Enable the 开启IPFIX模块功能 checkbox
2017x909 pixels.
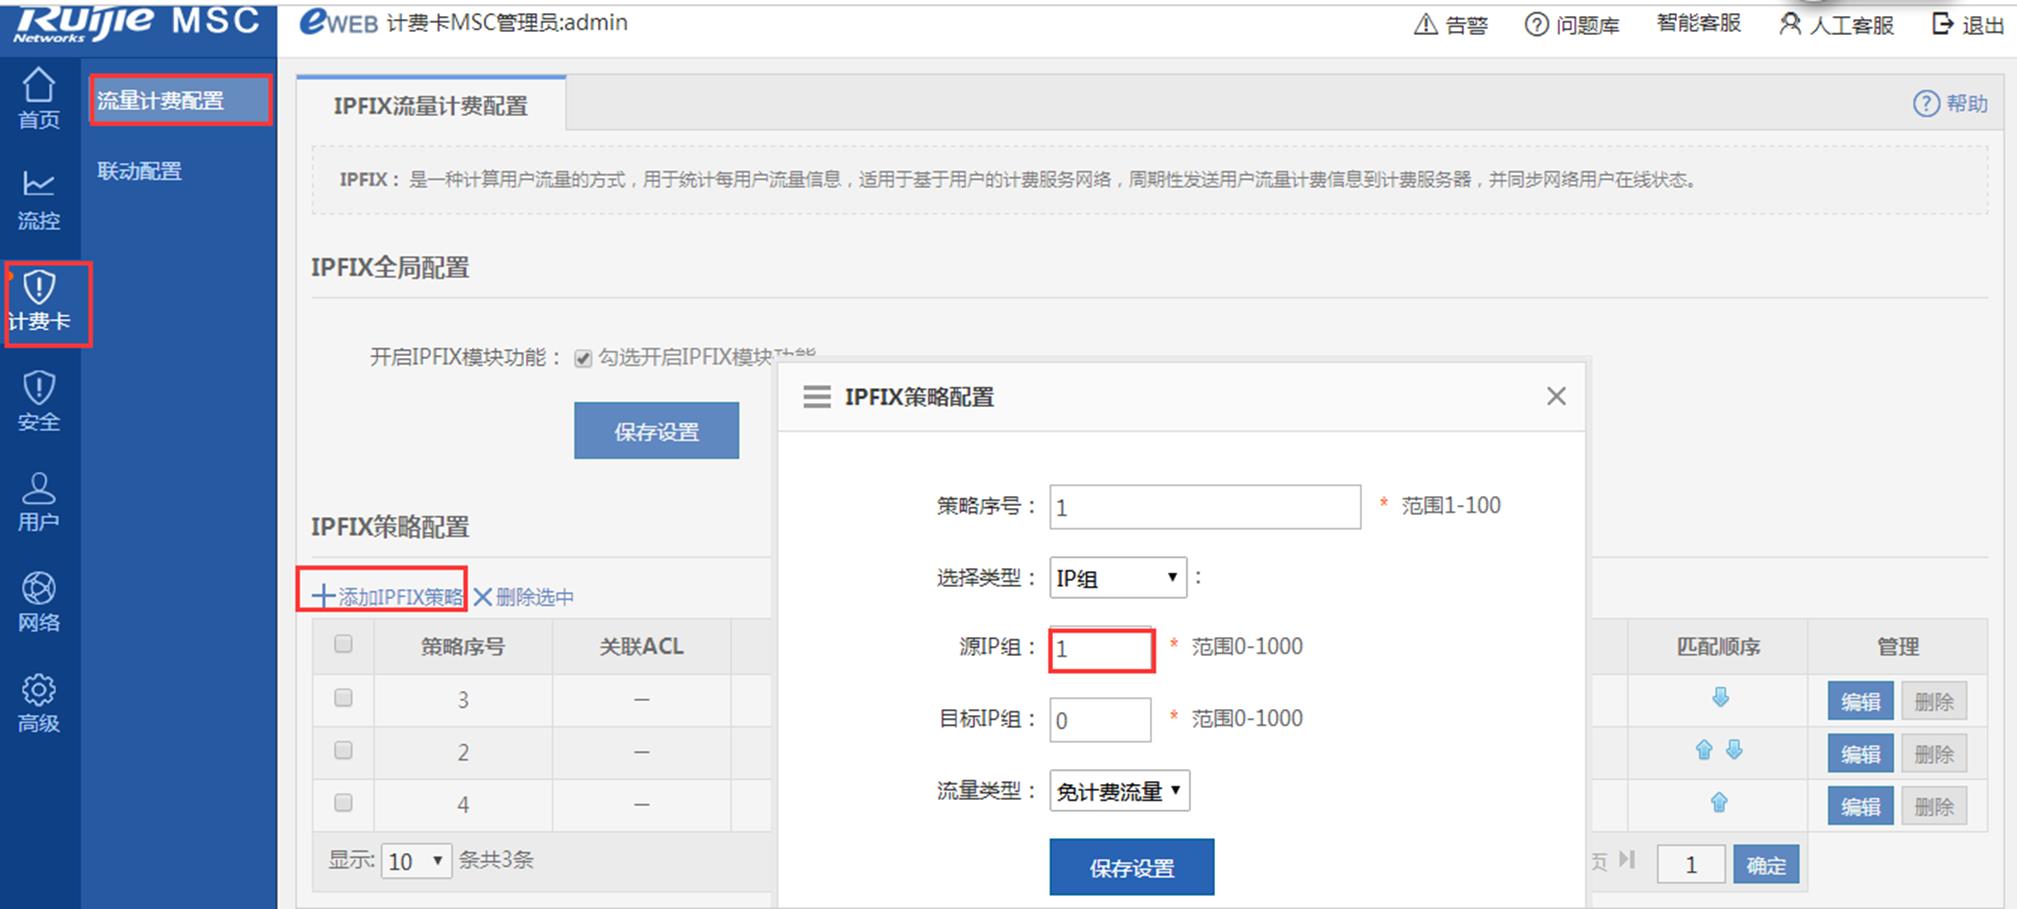pos(583,358)
